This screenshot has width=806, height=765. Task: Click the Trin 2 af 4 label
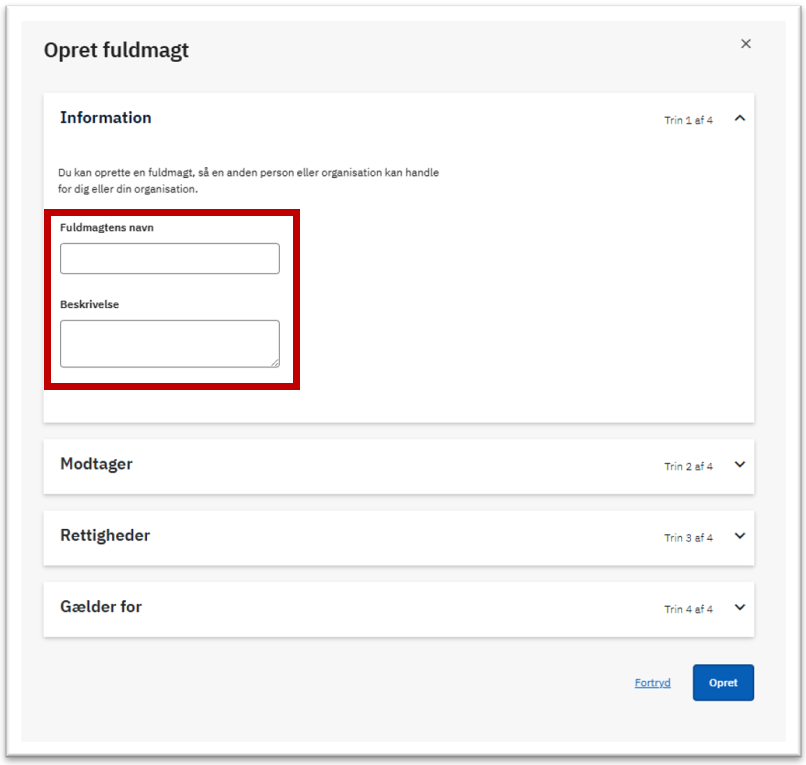pyautogui.click(x=688, y=466)
